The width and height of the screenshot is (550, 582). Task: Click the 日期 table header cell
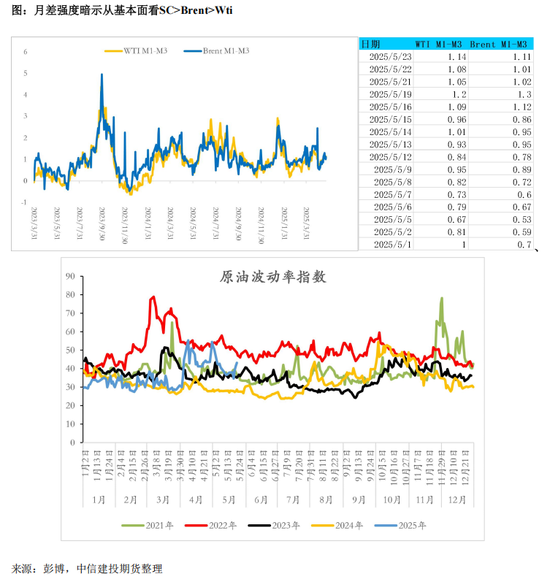point(370,44)
